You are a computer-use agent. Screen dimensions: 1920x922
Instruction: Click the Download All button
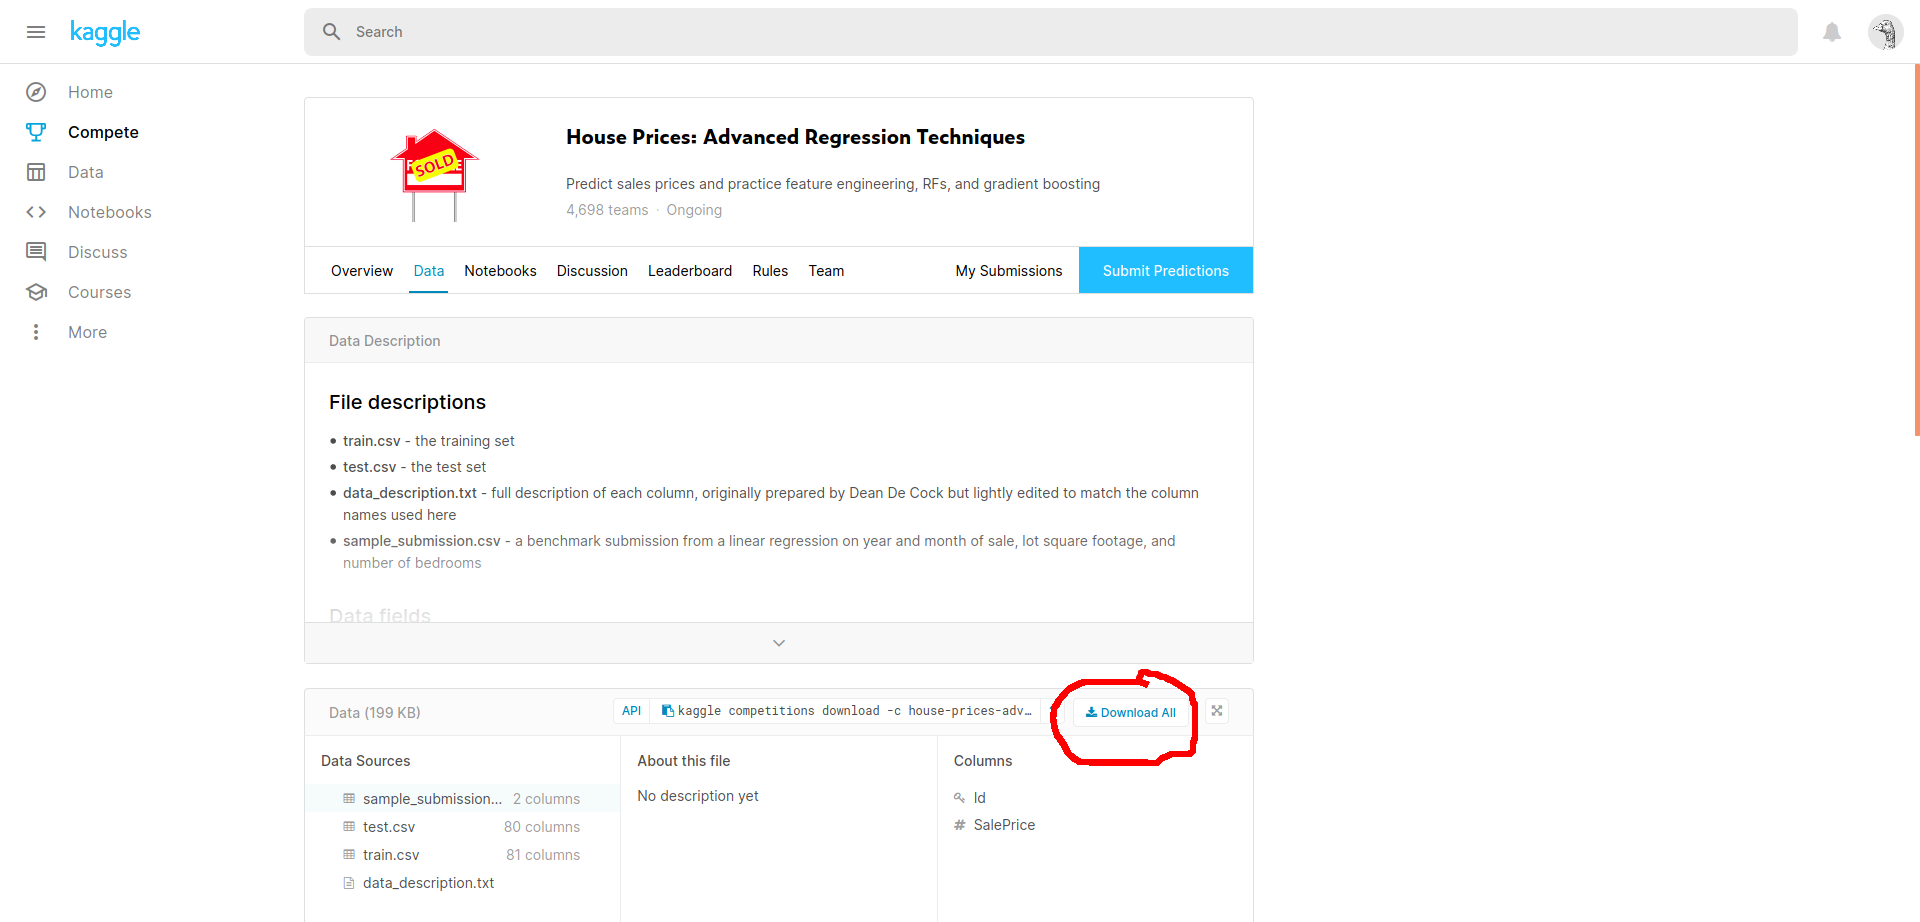pos(1131,712)
